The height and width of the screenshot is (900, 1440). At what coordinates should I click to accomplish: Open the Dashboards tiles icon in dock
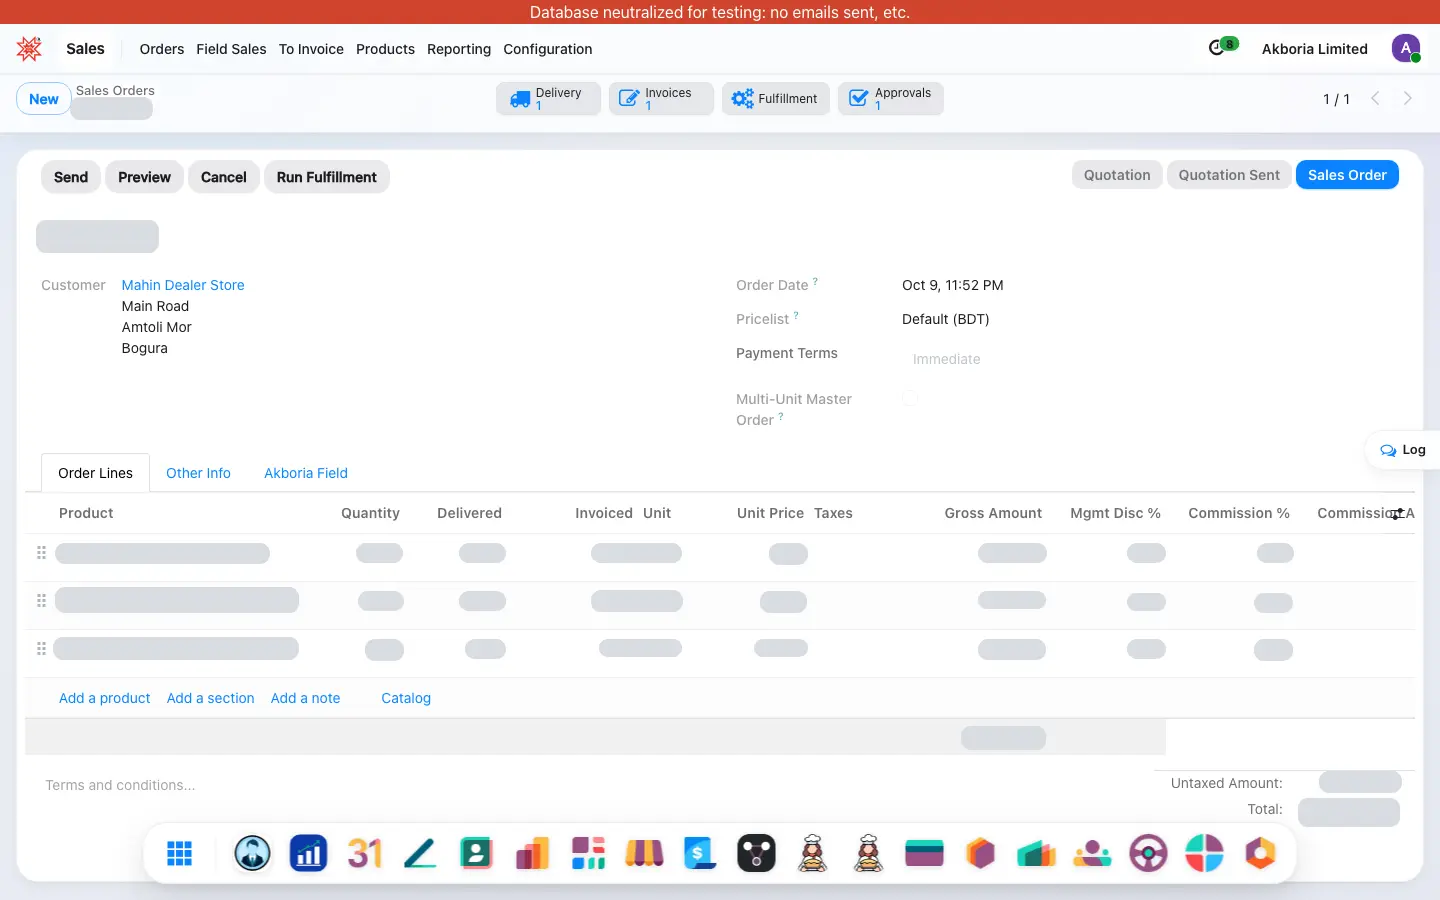click(588, 853)
